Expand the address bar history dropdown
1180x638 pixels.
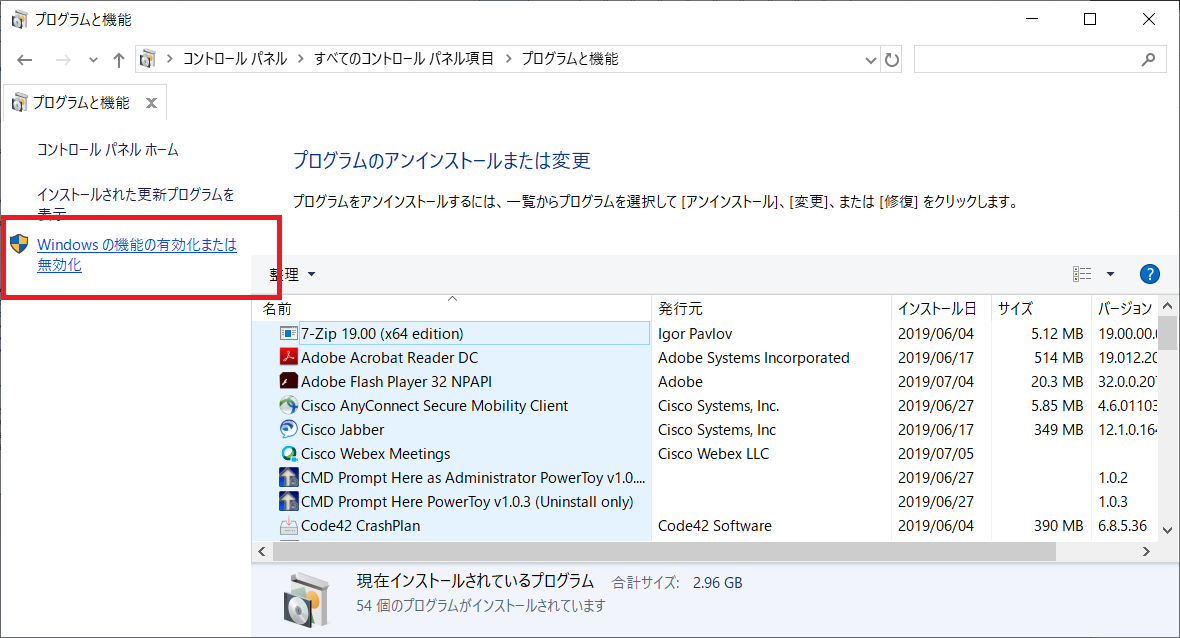pos(871,59)
